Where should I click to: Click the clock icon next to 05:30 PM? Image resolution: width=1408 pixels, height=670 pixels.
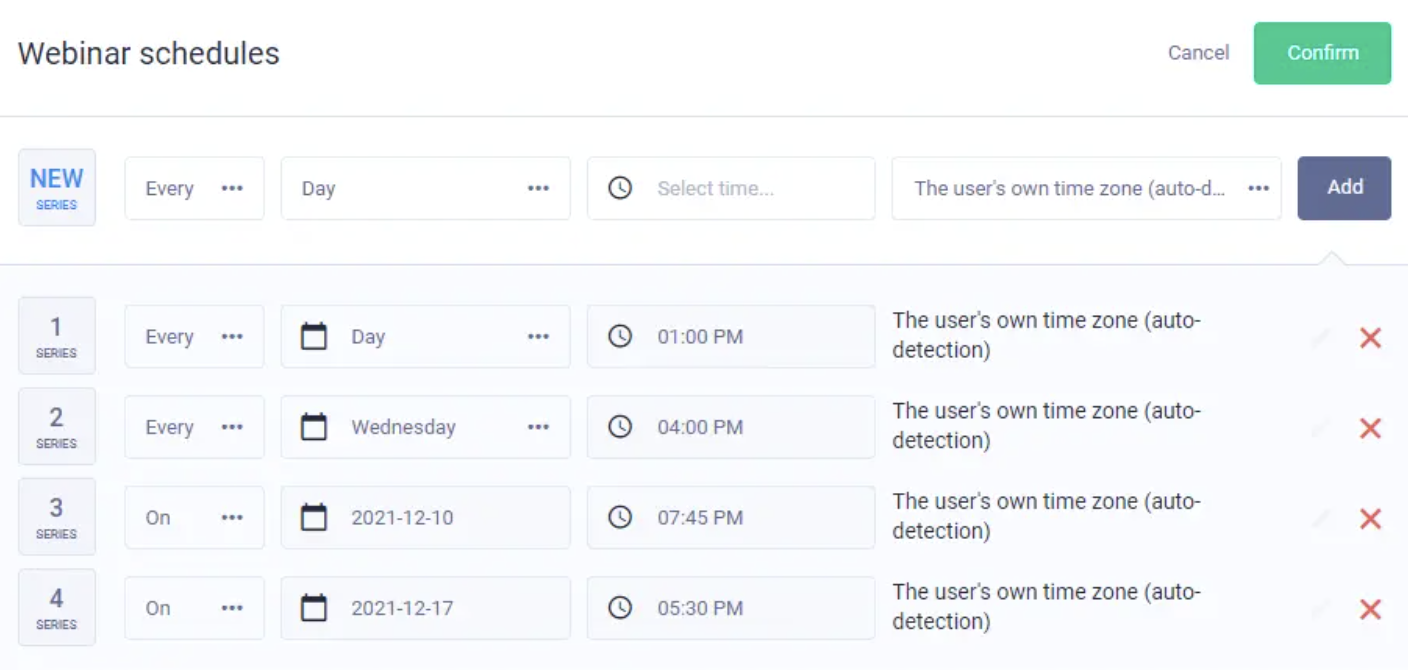pyautogui.click(x=620, y=607)
